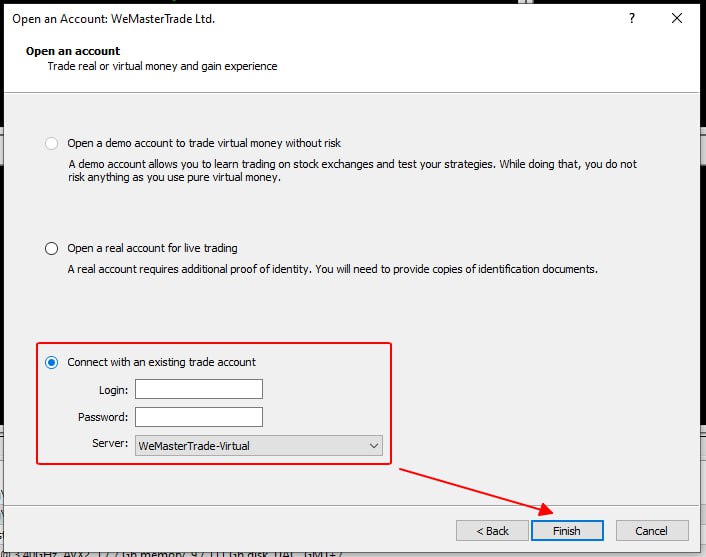Click the demo account description paragraph

(x=352, y=171)
